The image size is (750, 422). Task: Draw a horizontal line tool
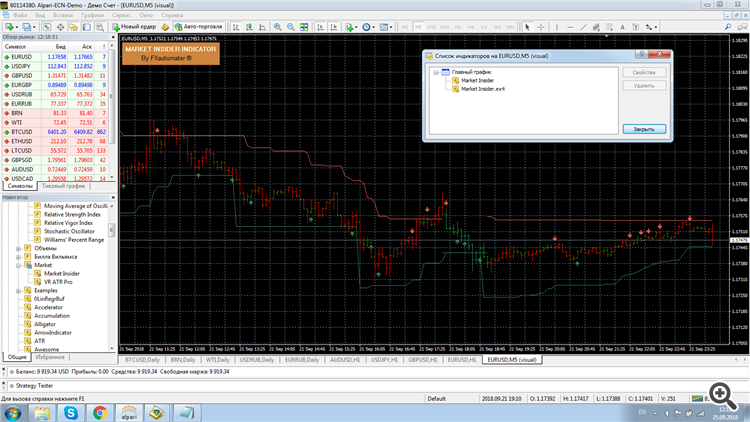tap(570, 27)
